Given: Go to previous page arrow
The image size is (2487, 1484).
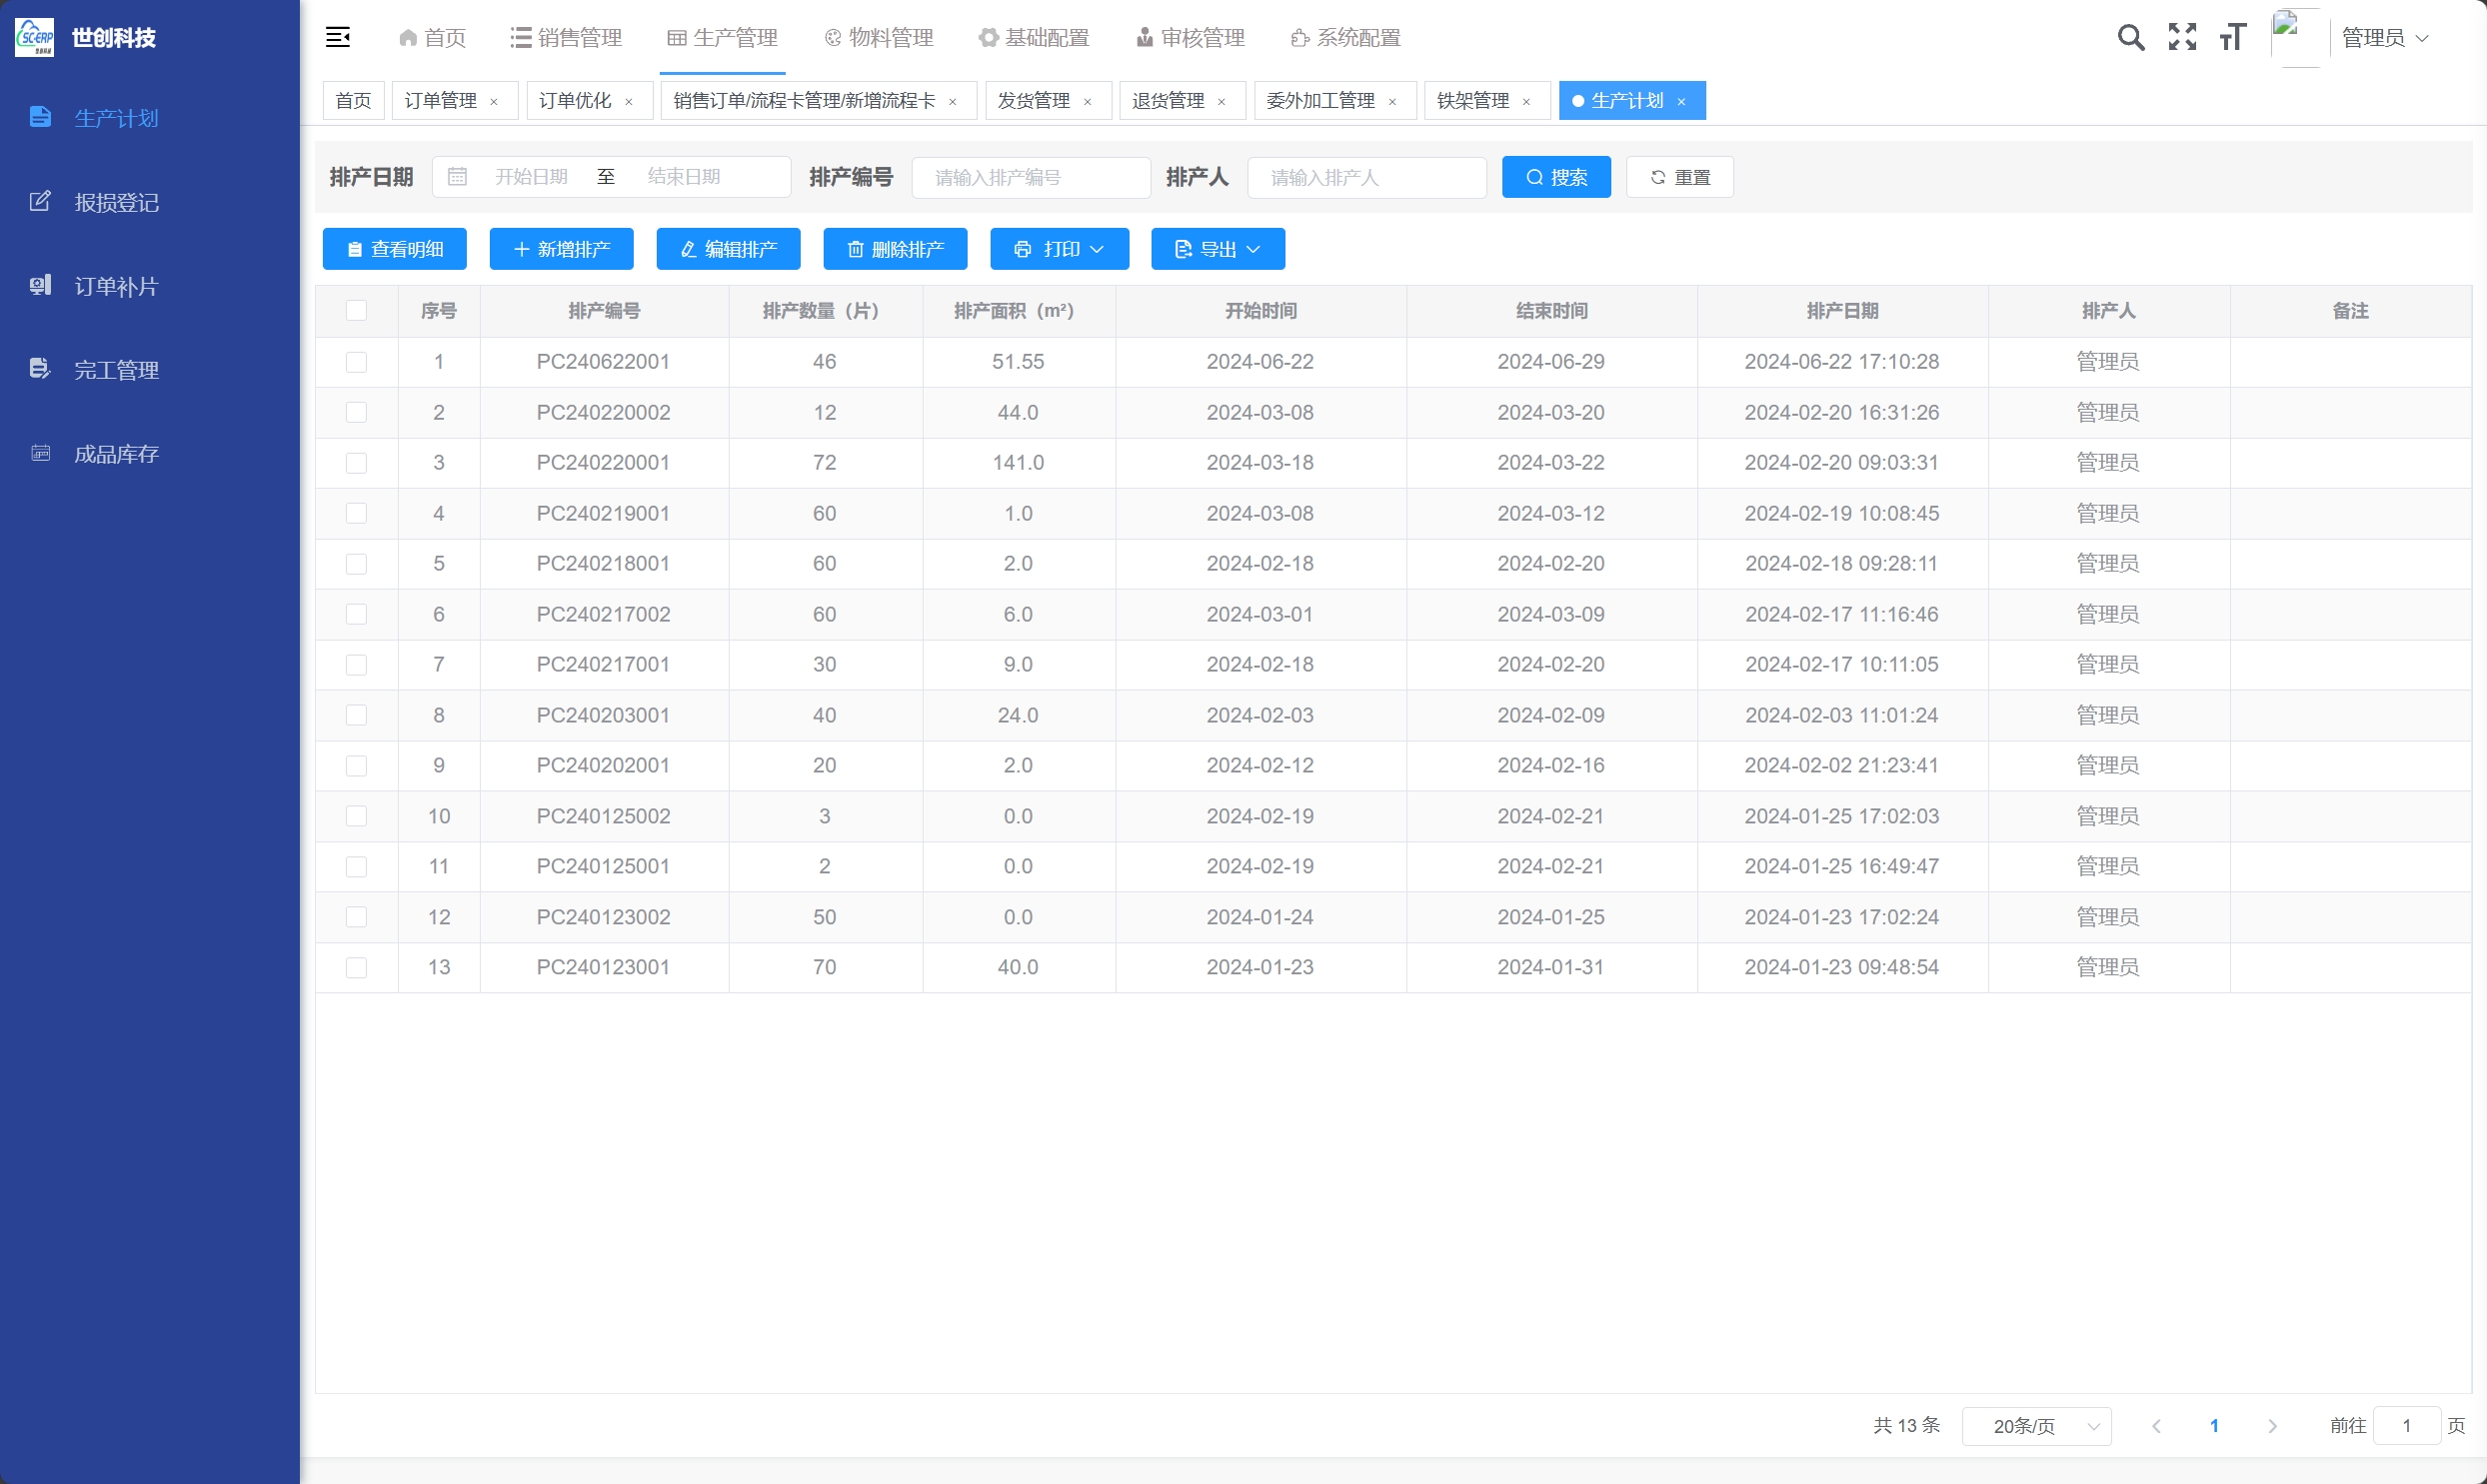Looking at the screenshot, I should point(2156,1426).
